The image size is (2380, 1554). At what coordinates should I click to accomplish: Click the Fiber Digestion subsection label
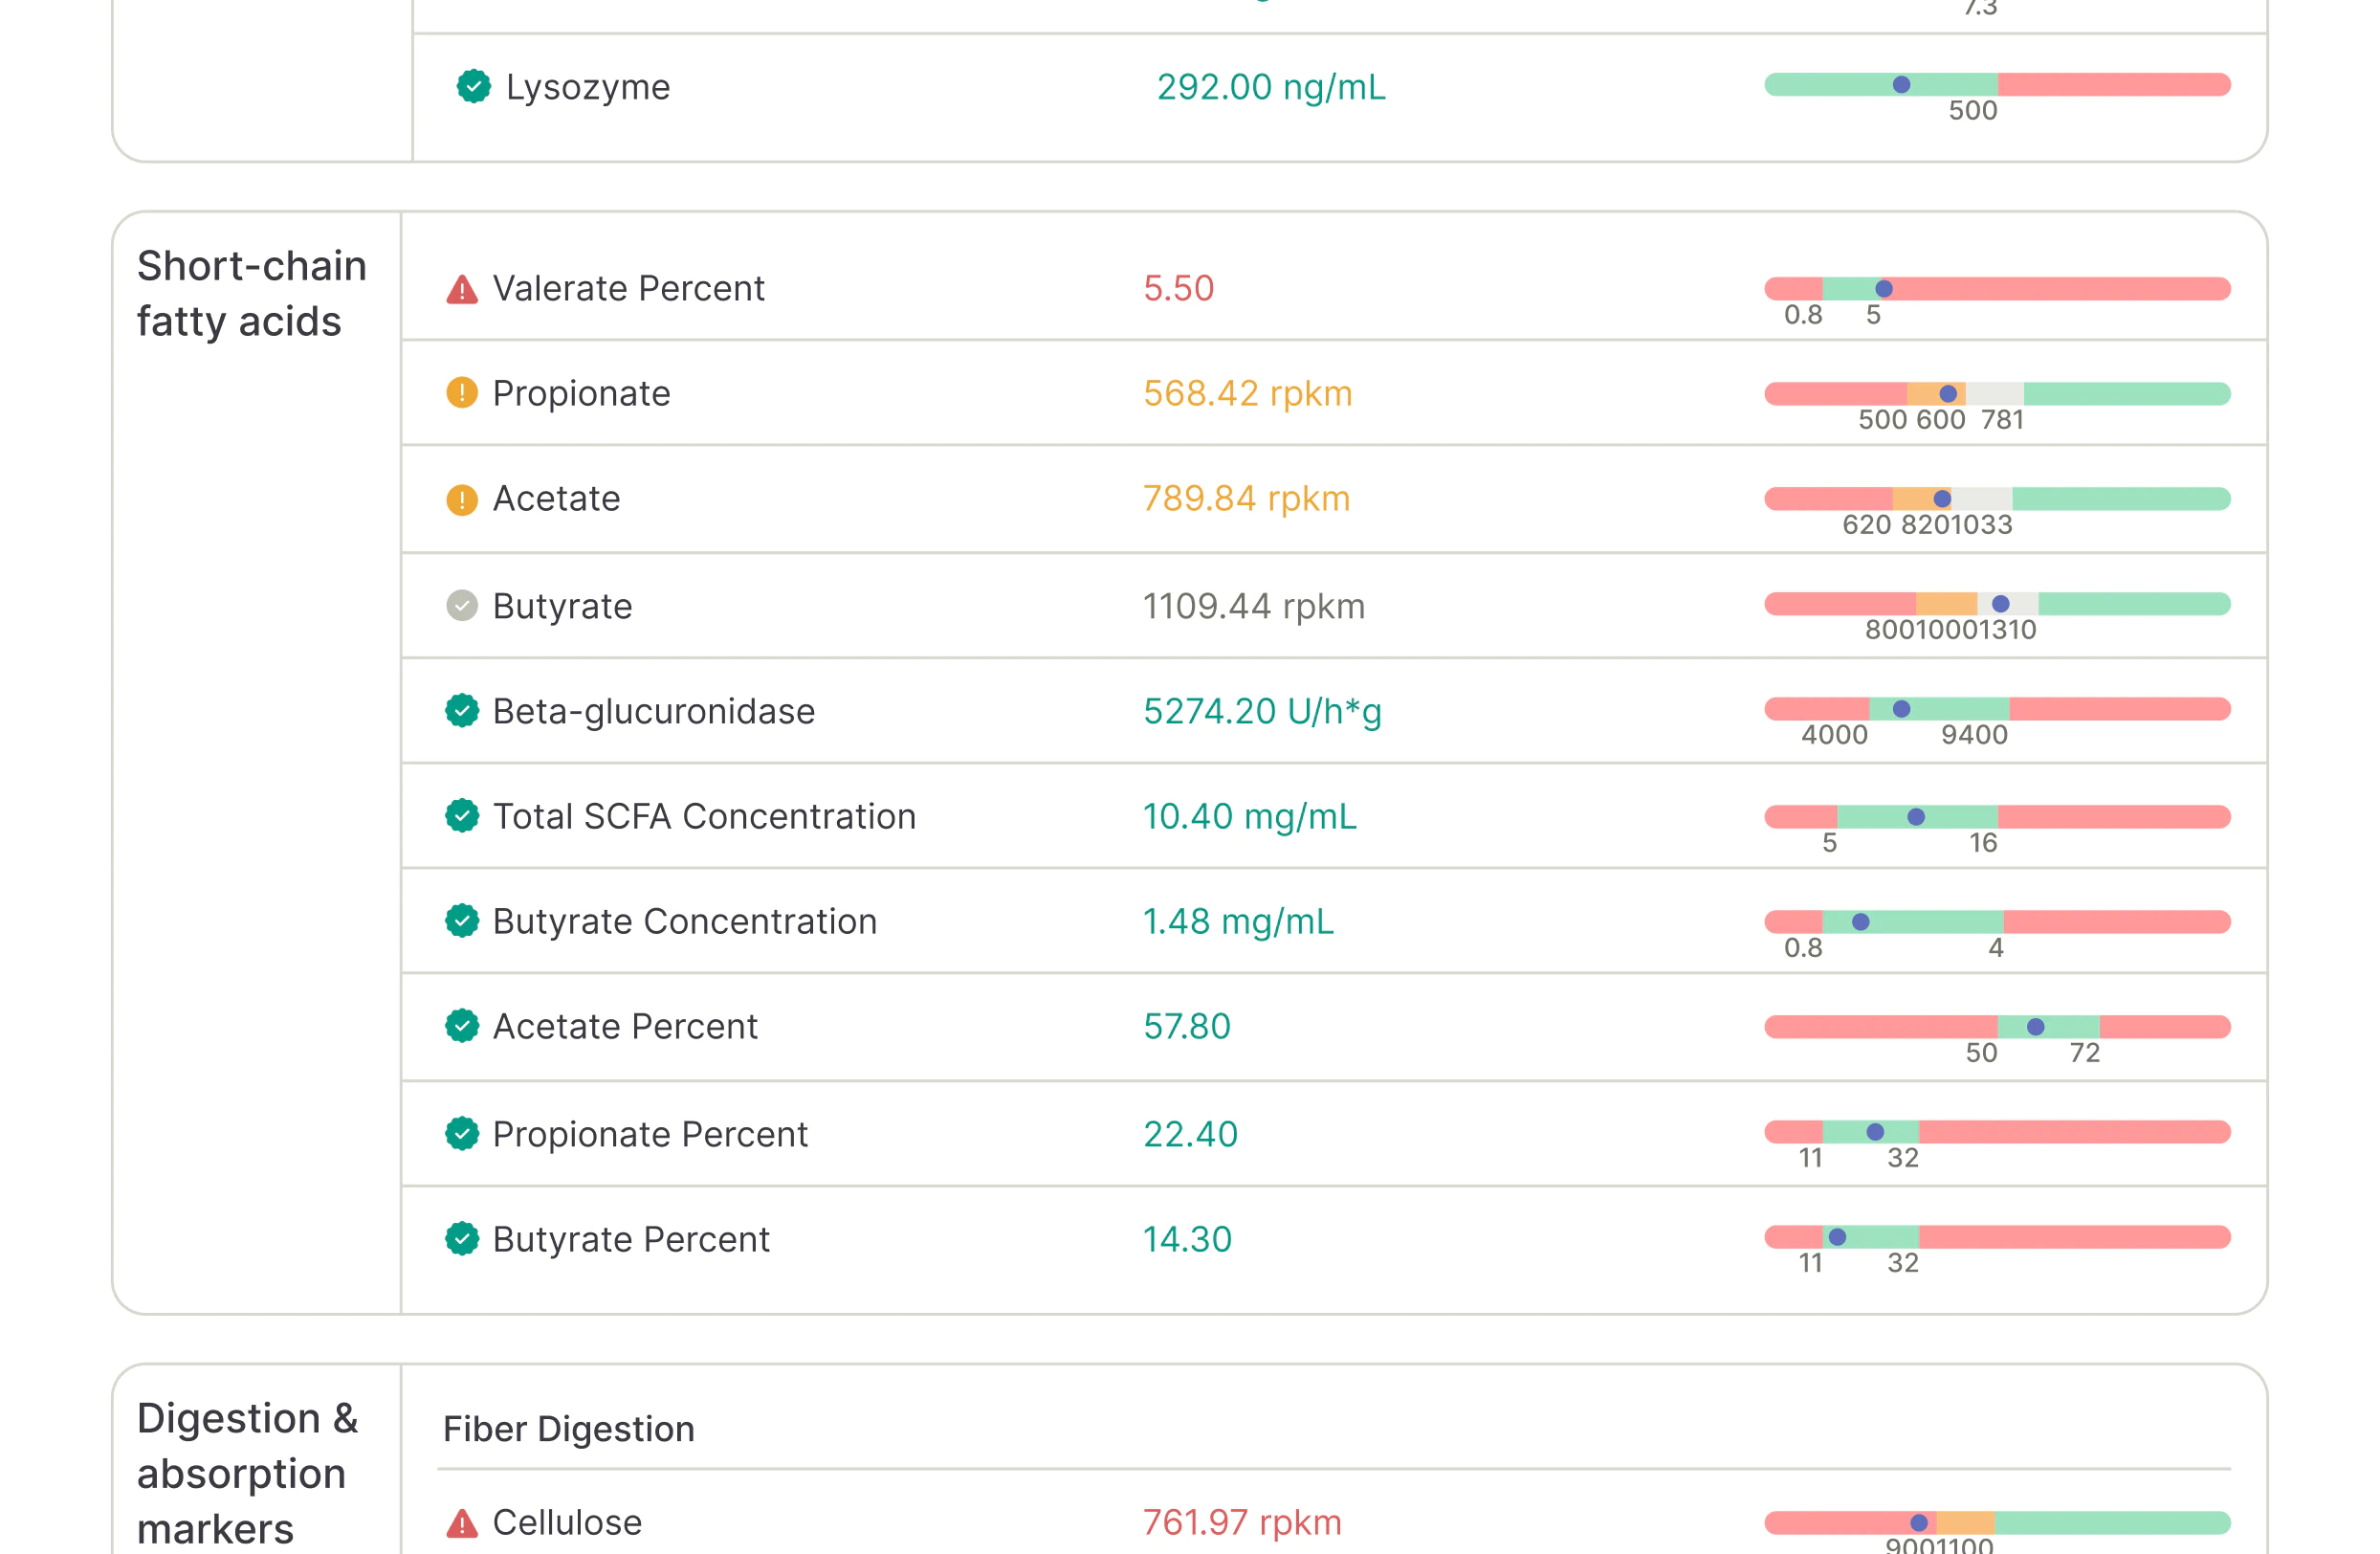point(568,1428)
